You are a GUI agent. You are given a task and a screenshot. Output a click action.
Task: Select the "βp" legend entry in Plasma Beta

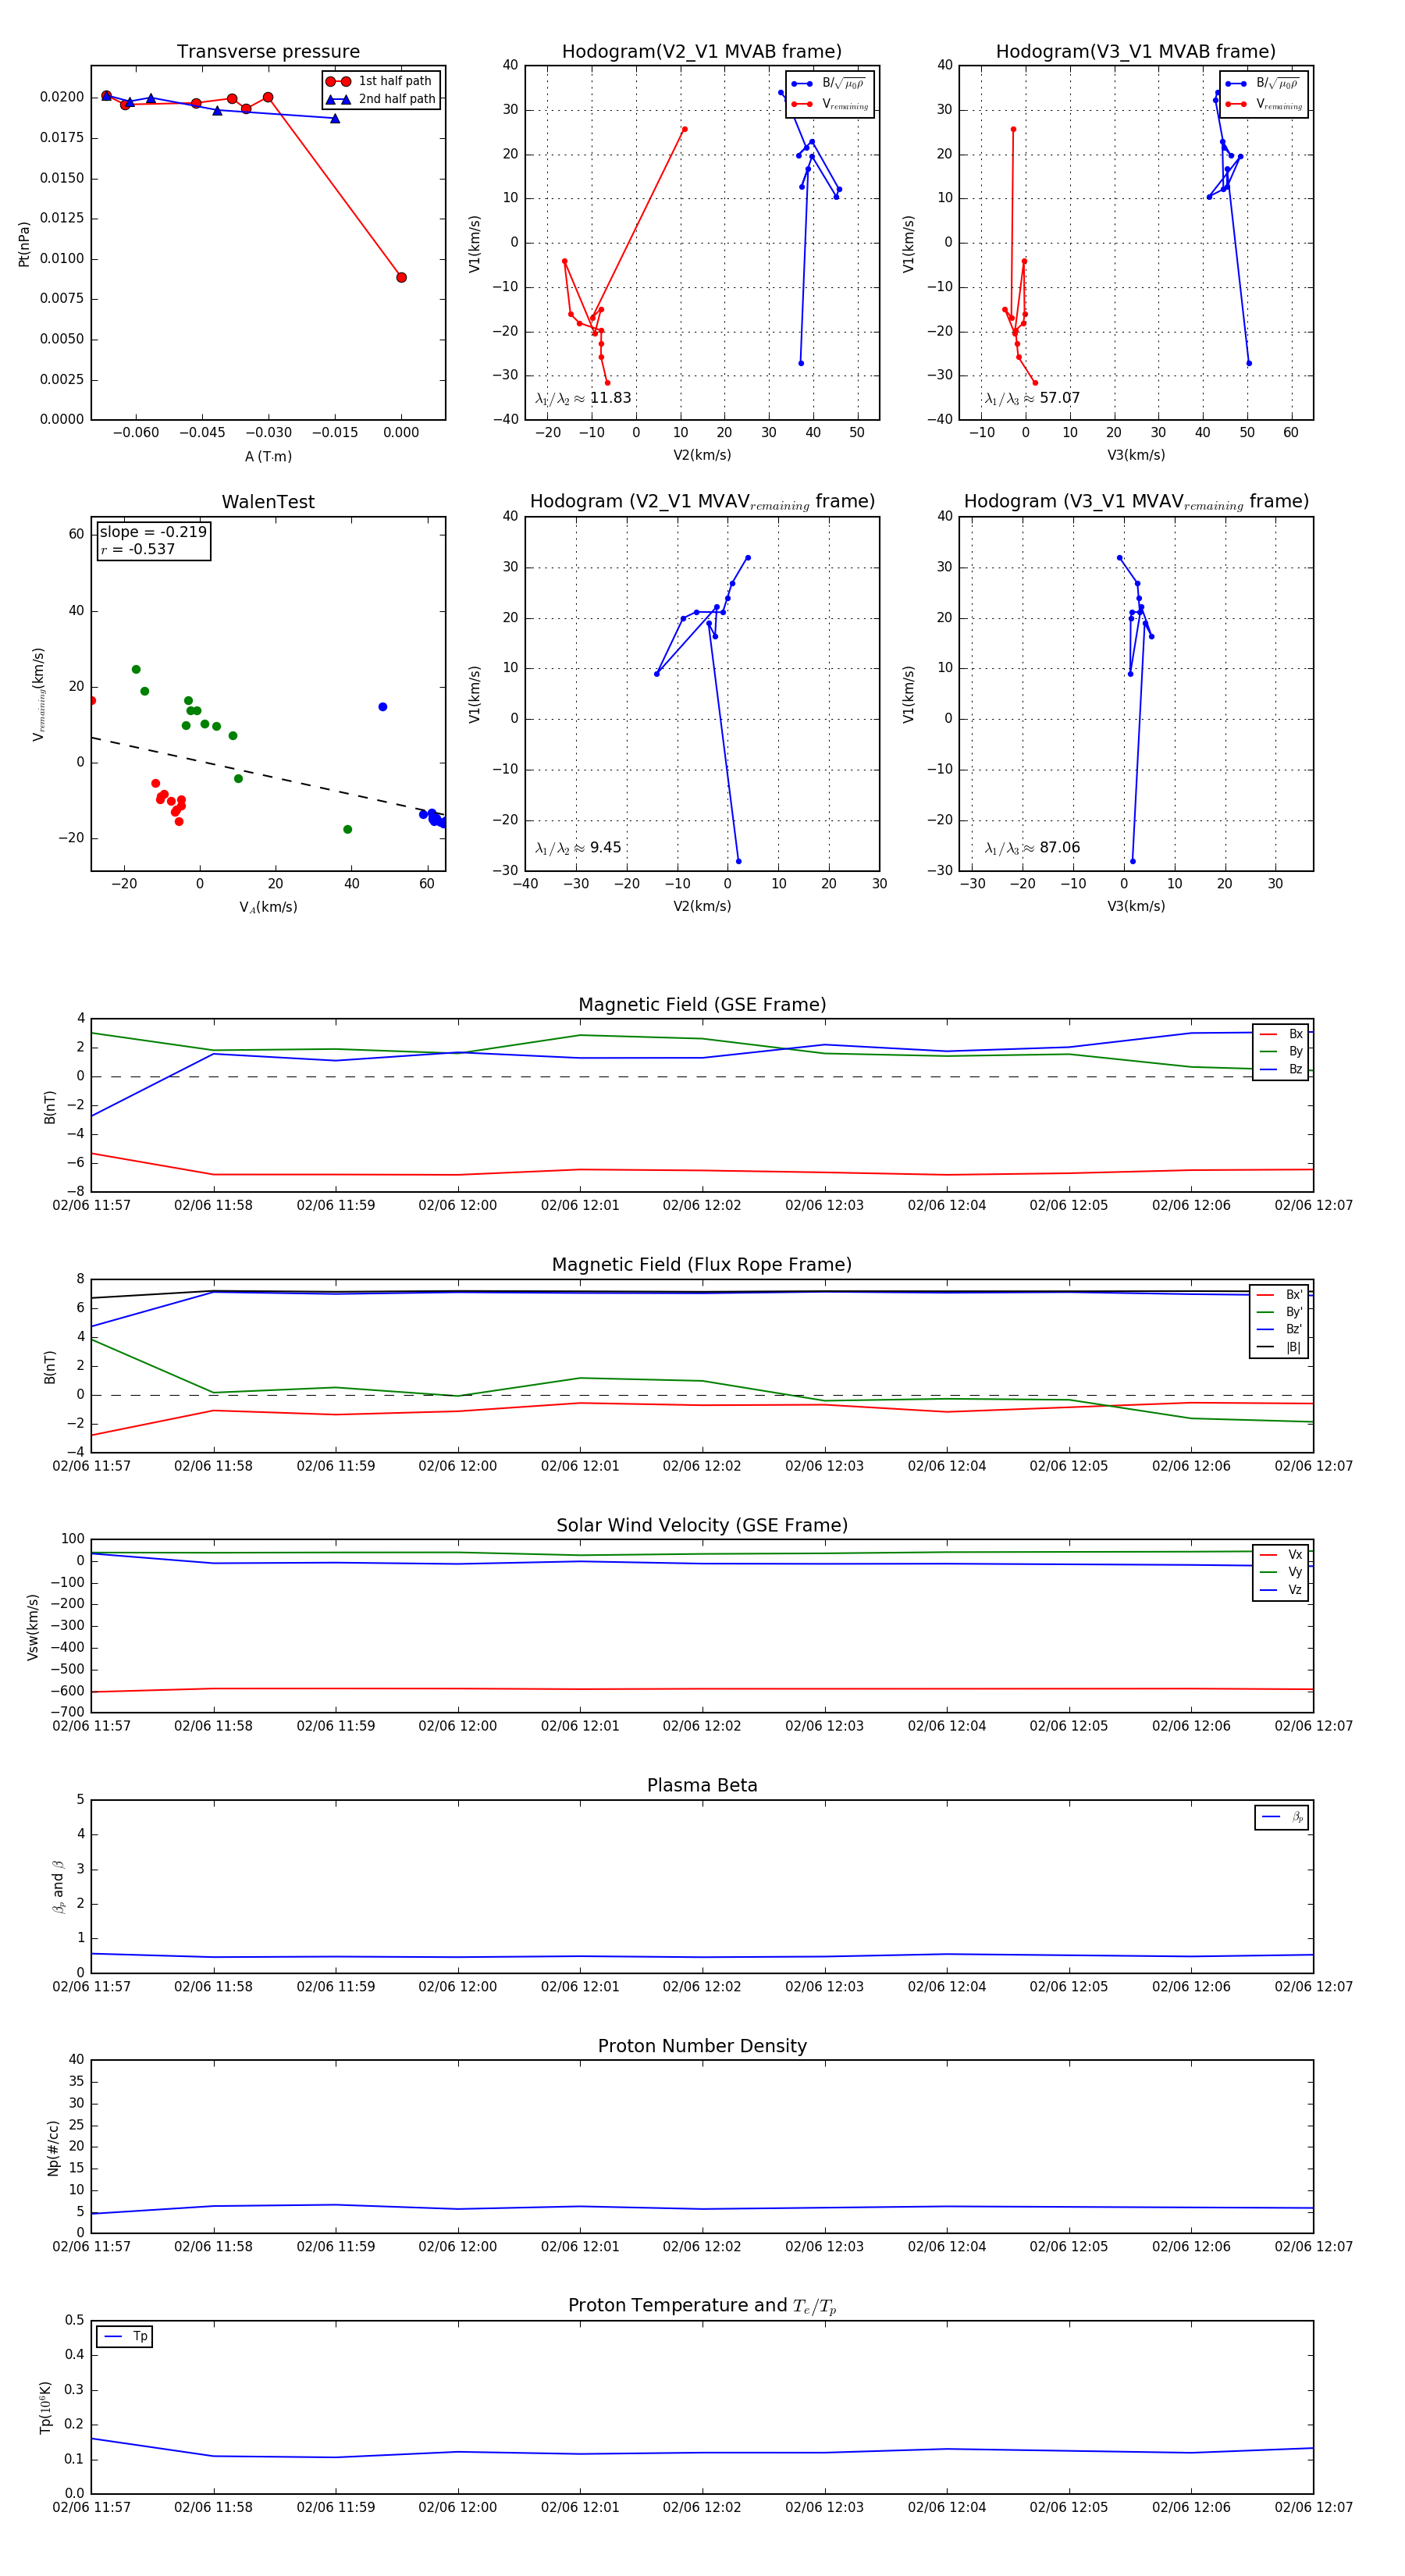pos(1283,1817)
